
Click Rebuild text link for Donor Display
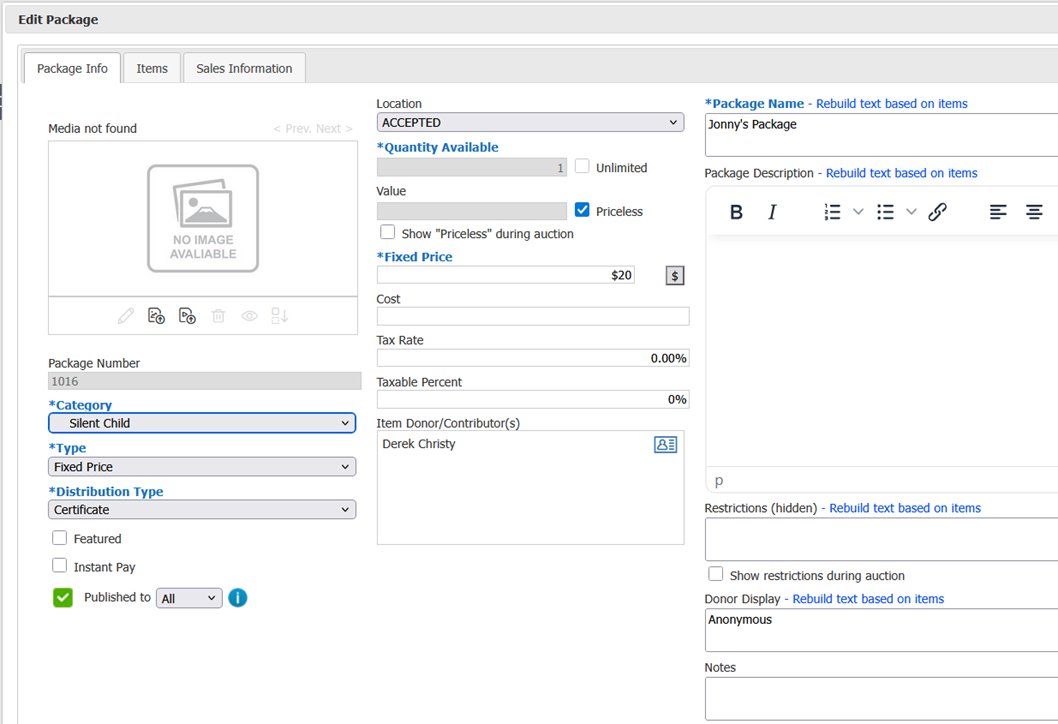(868, 599)
